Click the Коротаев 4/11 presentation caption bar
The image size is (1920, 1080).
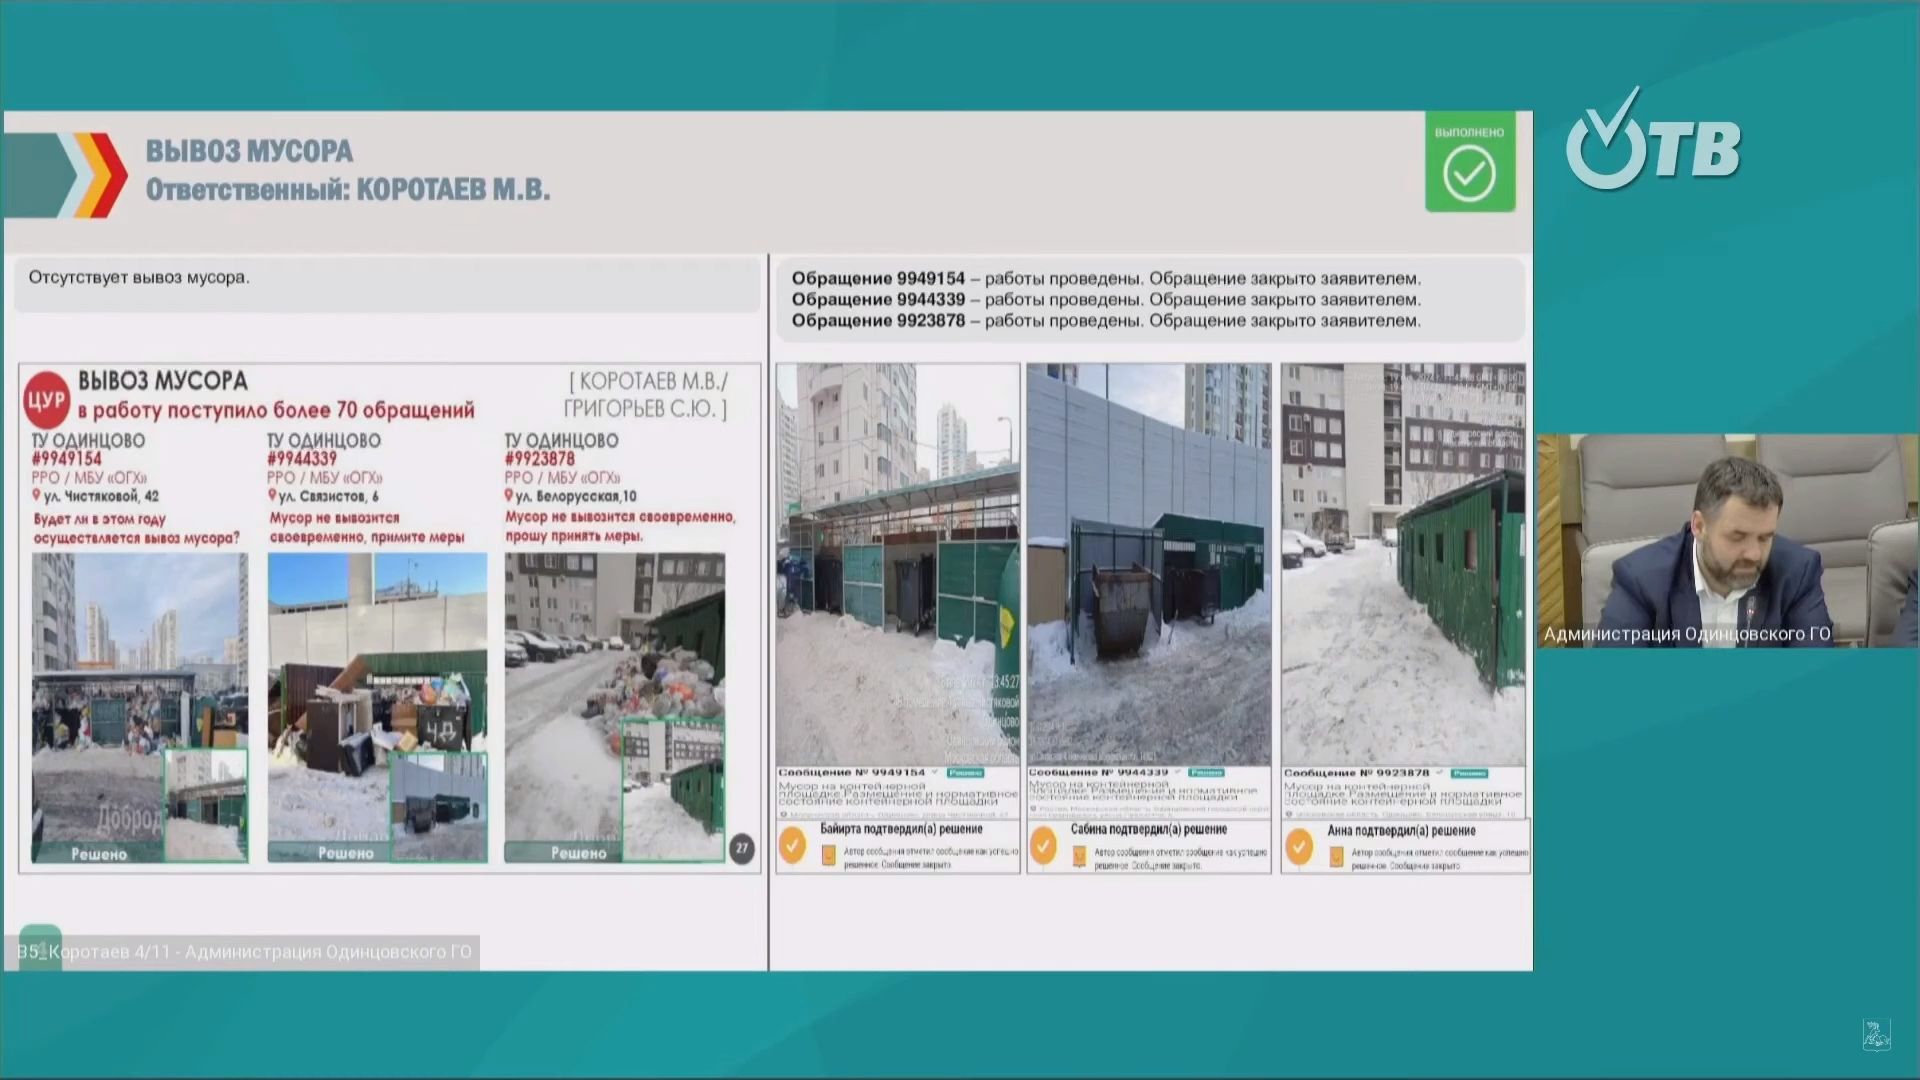tap(245, 952)
